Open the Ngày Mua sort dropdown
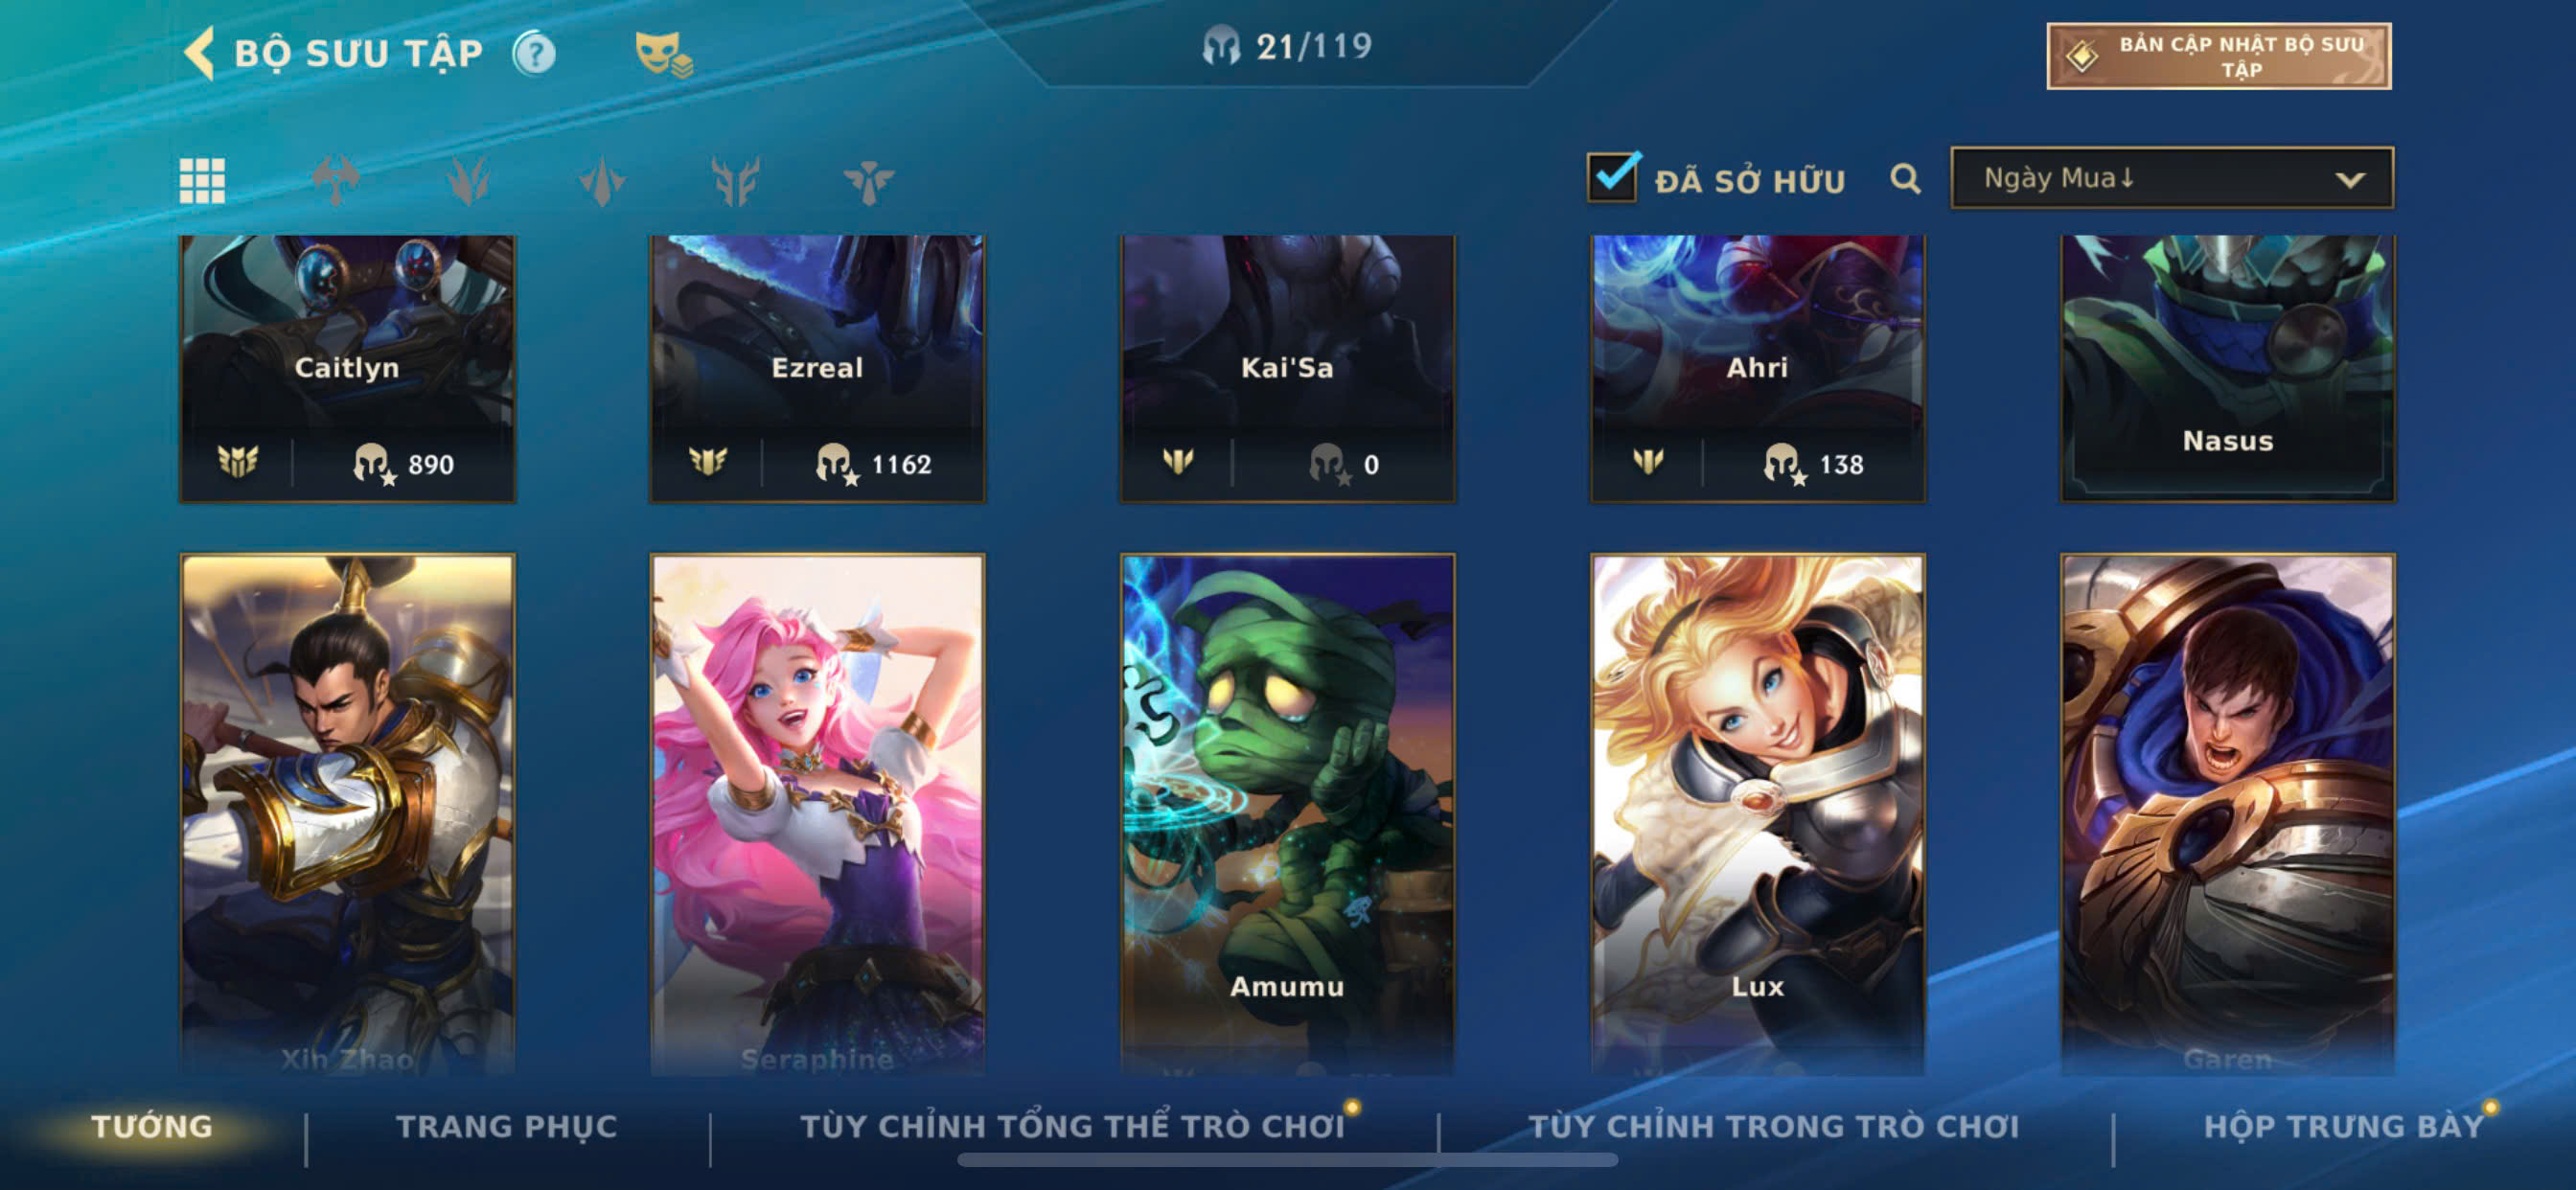This screenshot has width=2576, height=1190. 2171,178
